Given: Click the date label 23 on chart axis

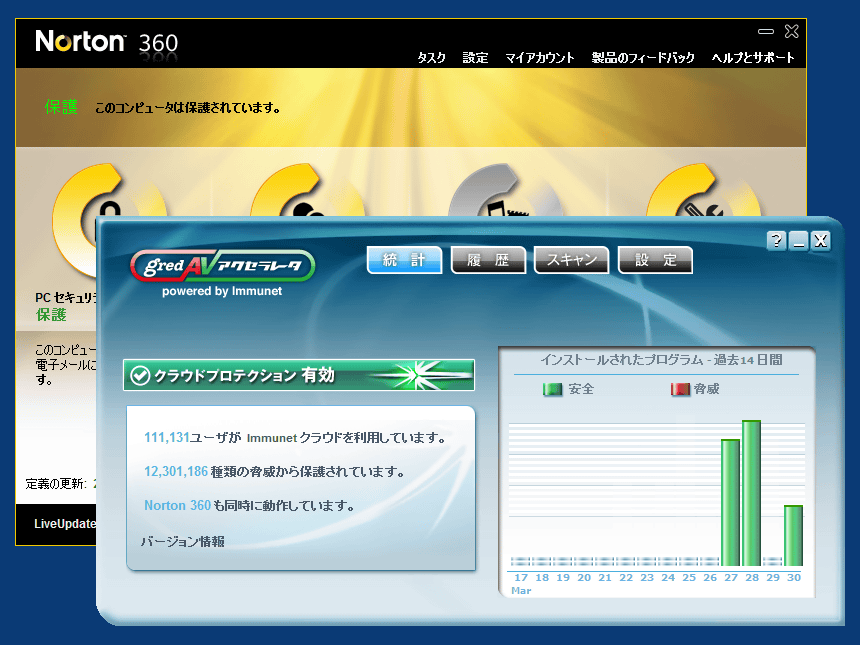Looking at the screenshot, I should (x=647, y=578).
